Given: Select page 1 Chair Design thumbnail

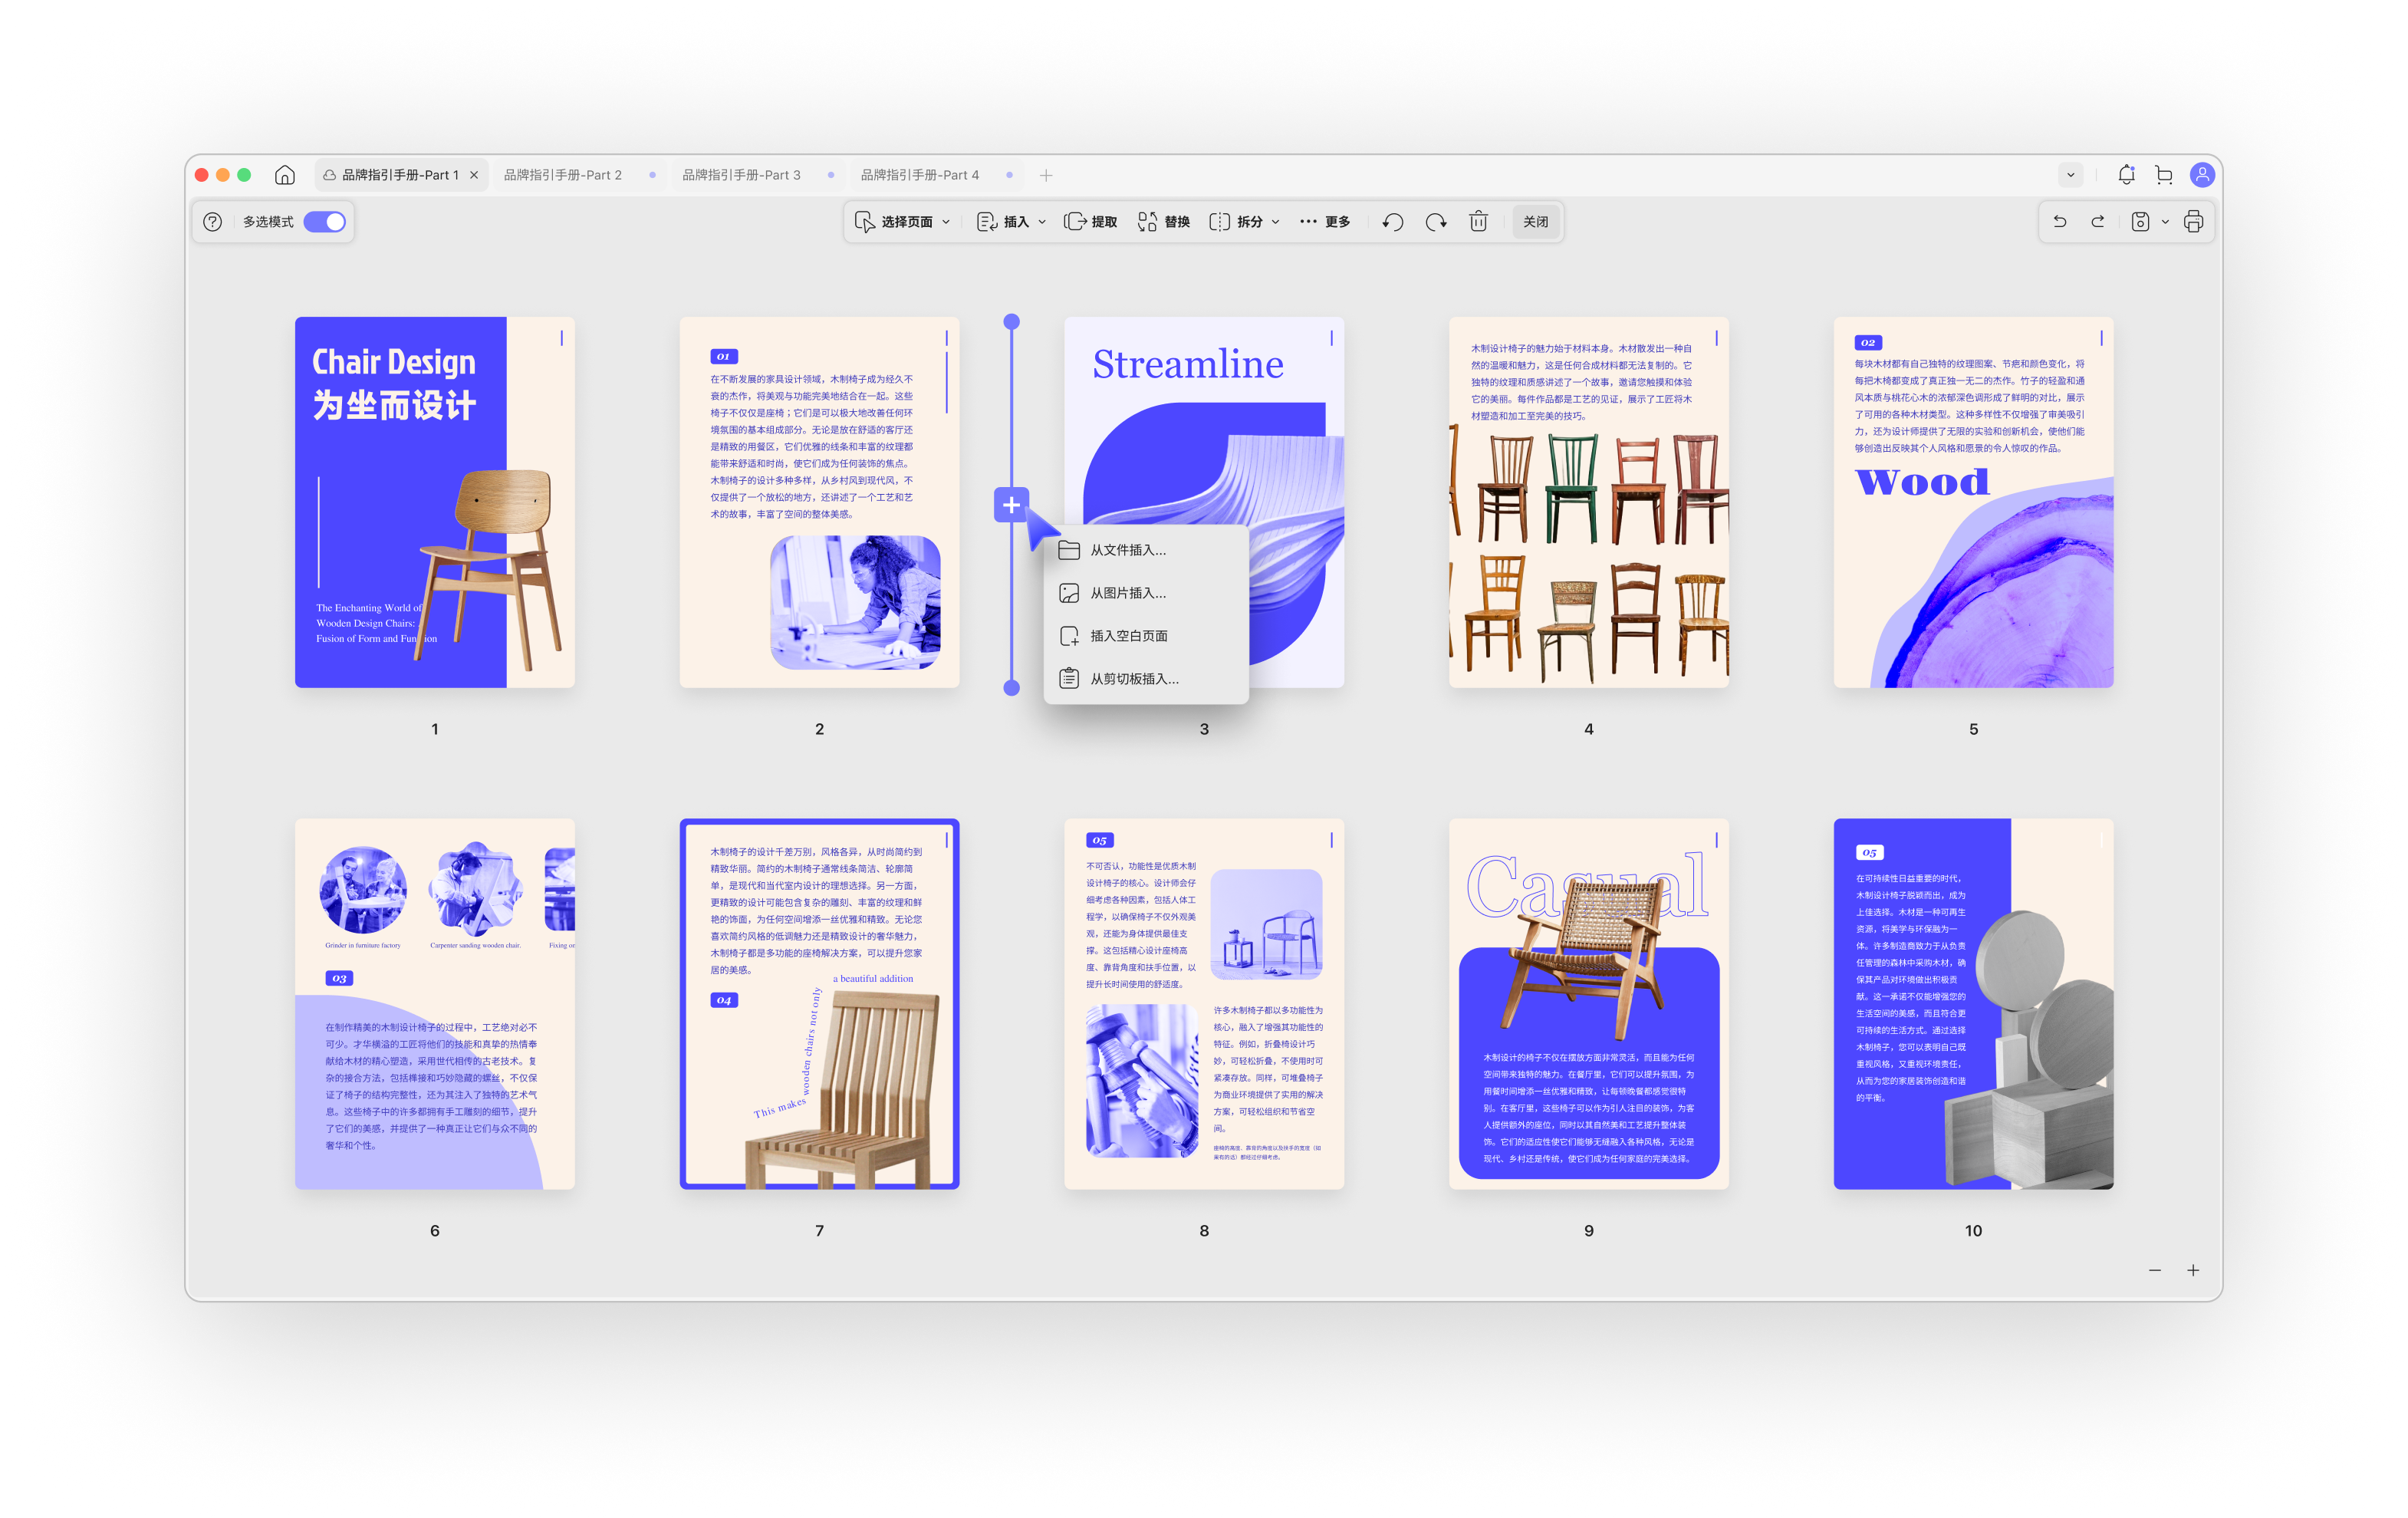Looking at the screenshot, I should tap(435, 502).
